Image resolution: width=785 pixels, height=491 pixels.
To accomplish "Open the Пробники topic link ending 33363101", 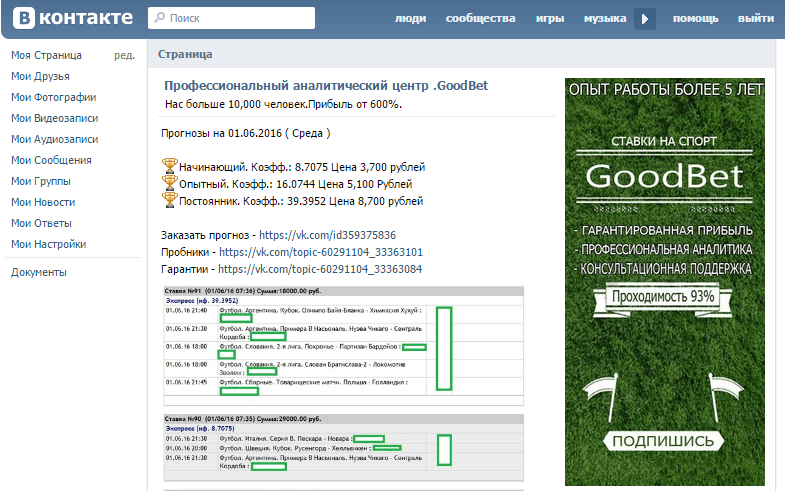I will [321, 252].
